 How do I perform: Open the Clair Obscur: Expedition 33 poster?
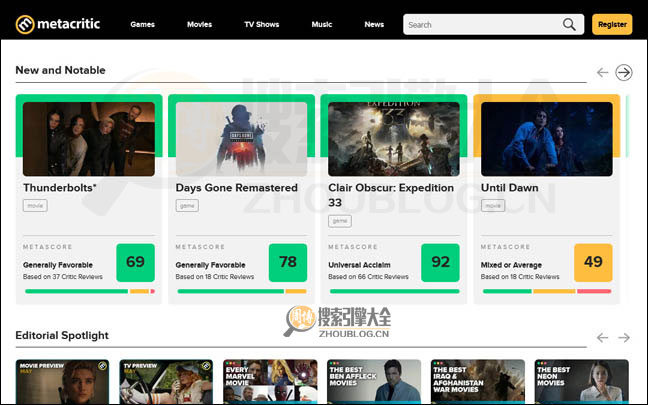point(394,139)
